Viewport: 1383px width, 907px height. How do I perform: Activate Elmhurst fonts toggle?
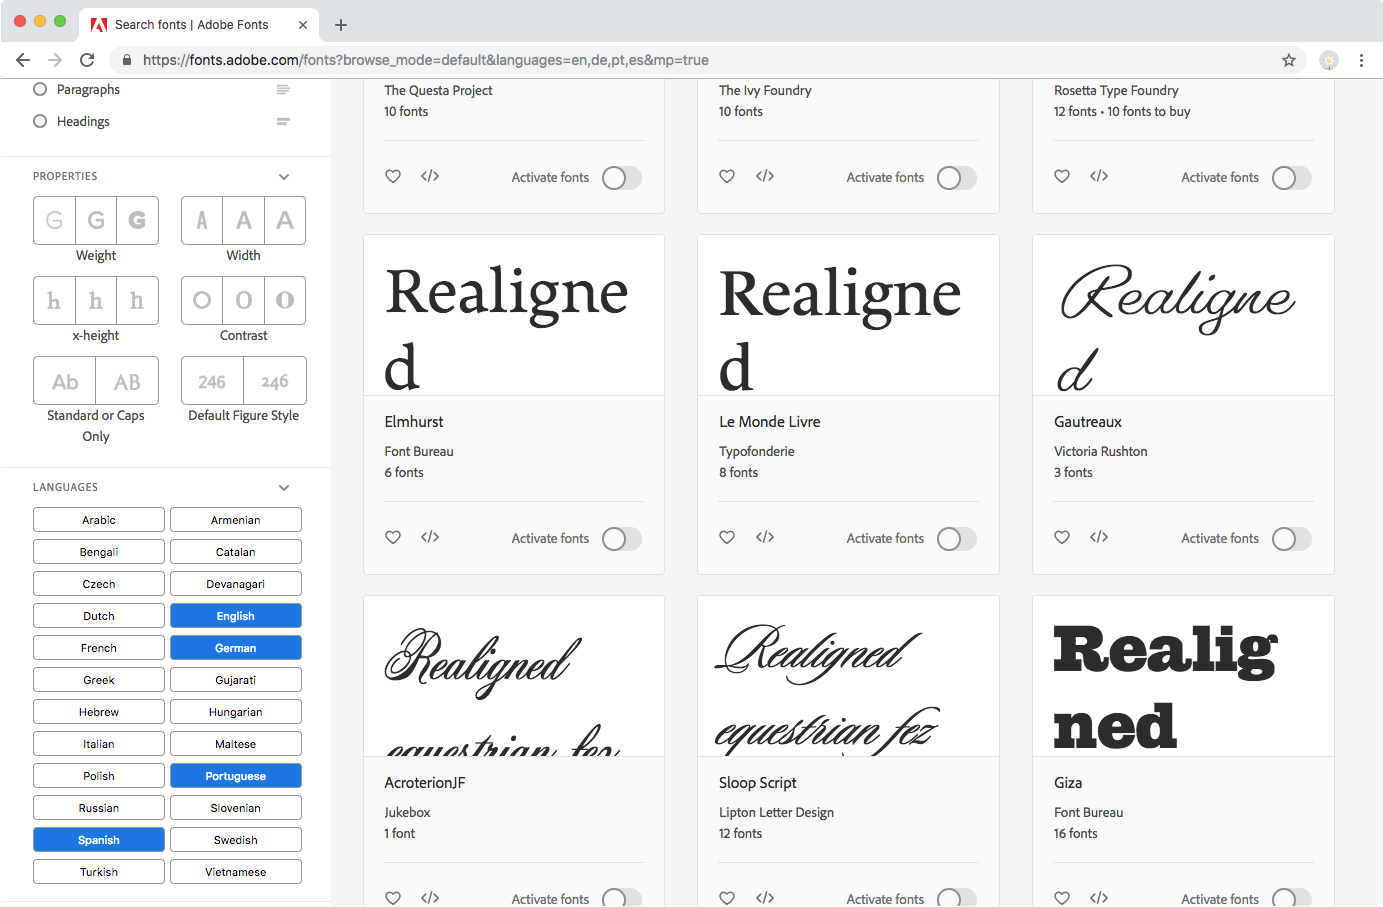tap(621, 539)
